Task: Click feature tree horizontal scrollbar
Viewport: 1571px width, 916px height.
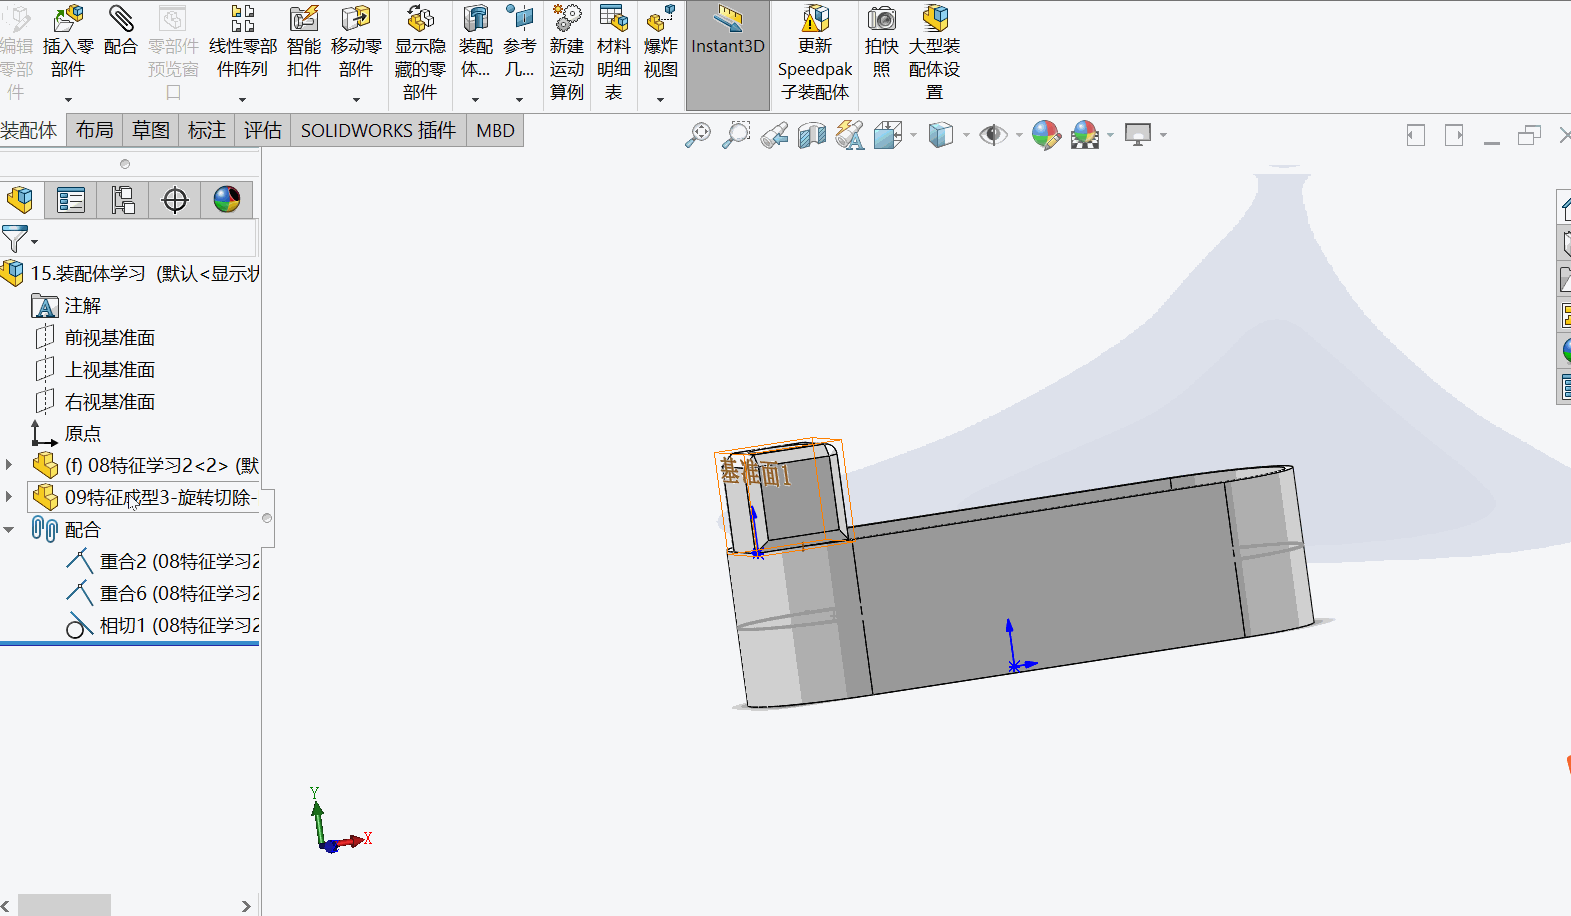Action: [x=64, y=905]
